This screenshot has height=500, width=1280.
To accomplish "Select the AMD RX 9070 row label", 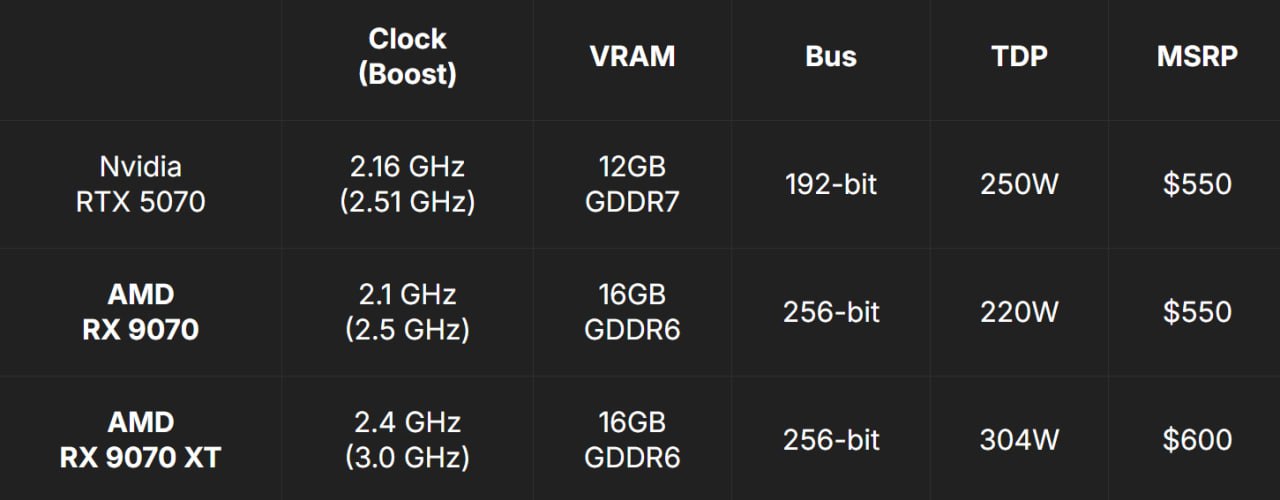I will [x=141, y=311].
